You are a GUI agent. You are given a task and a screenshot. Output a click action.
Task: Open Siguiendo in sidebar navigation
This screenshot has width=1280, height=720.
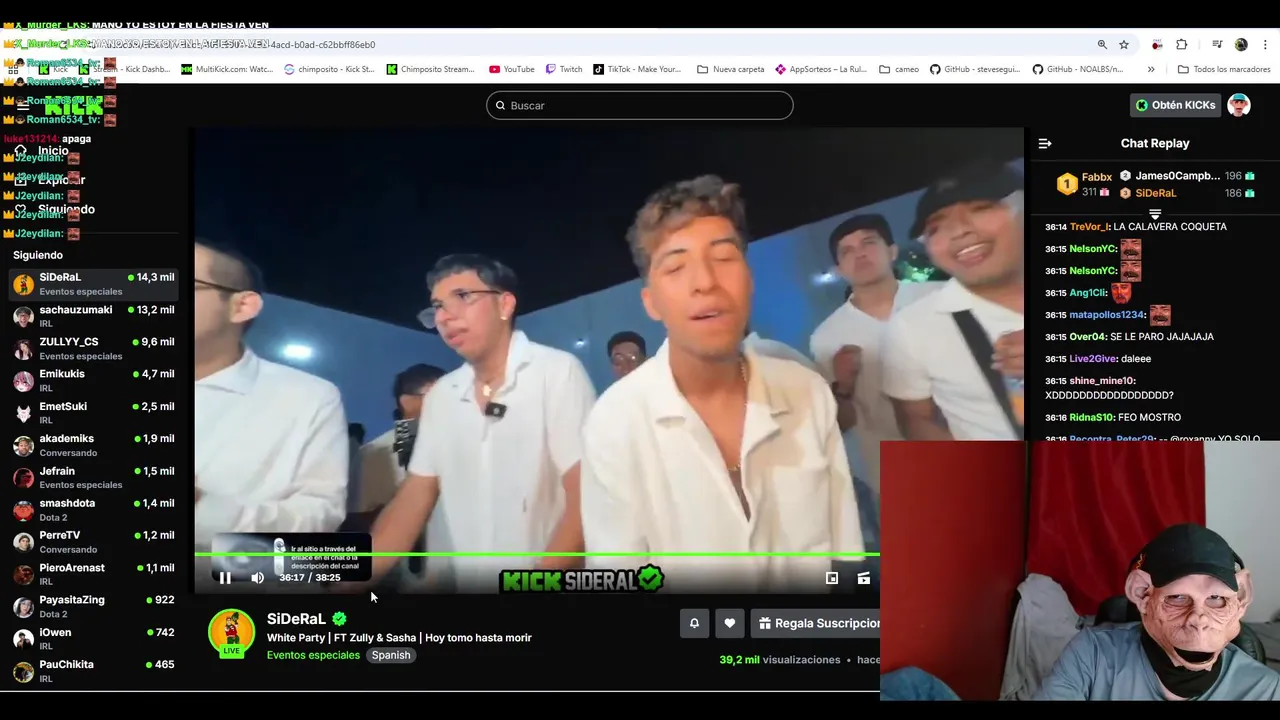pyautogui.click(x=66, y=209)
